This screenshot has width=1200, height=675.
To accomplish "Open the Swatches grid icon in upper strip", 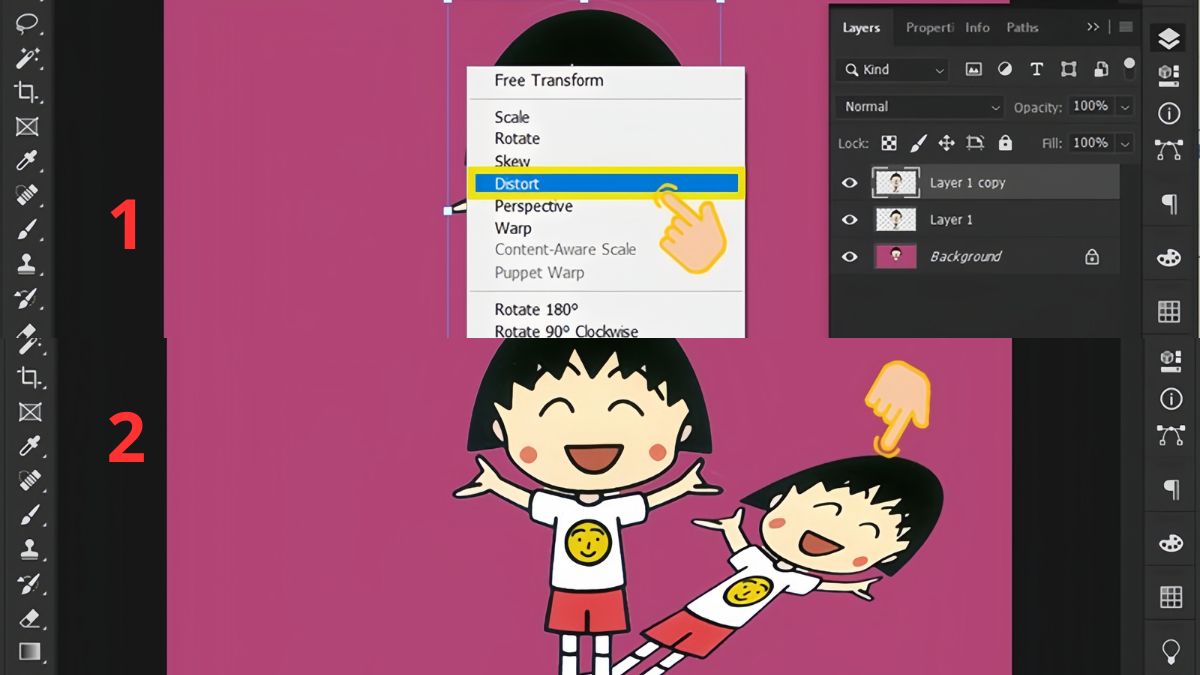I will tap(1169, 311).
